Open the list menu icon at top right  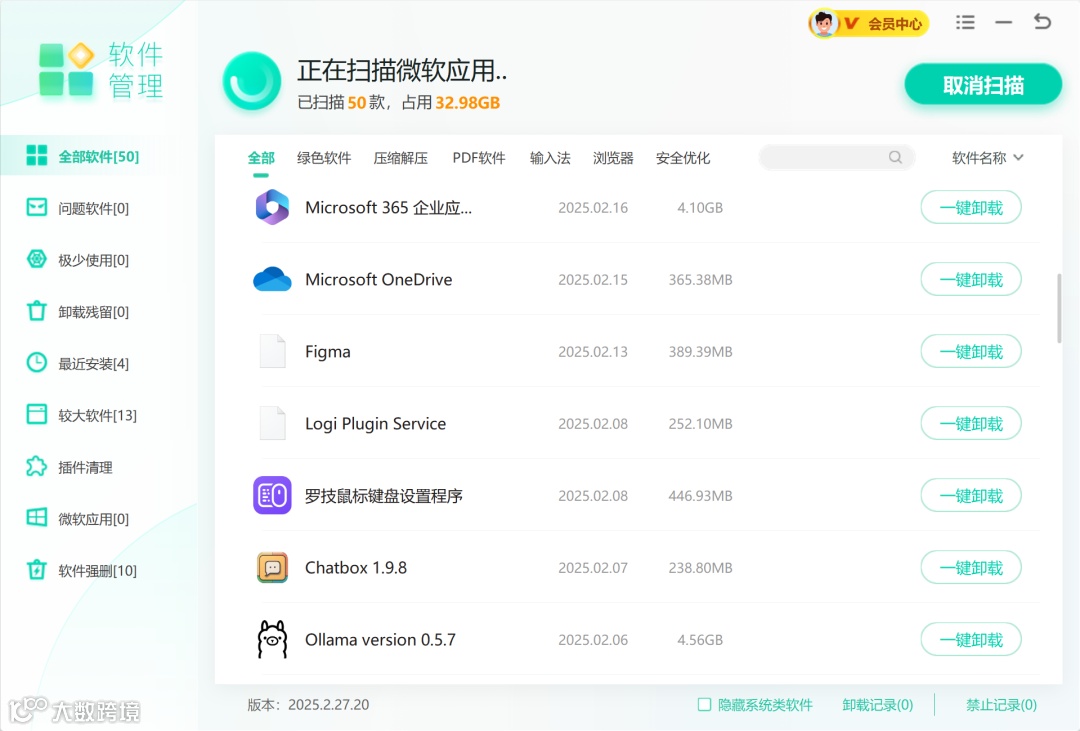[965, 23]
